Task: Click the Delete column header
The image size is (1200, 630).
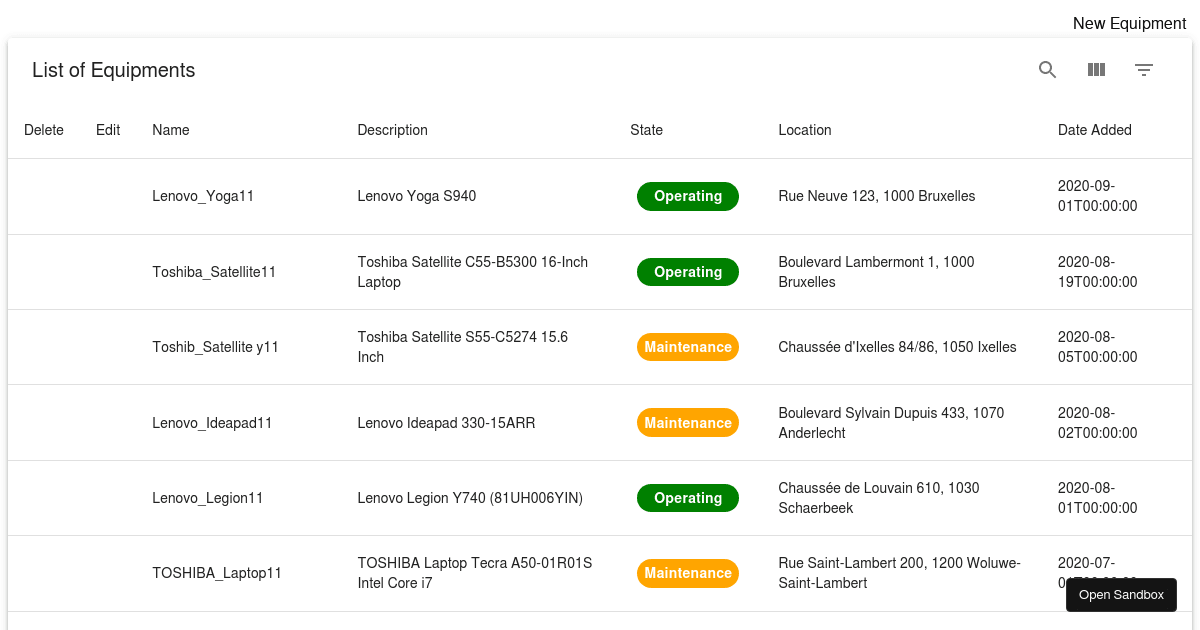Action: [x=44, y=130]
